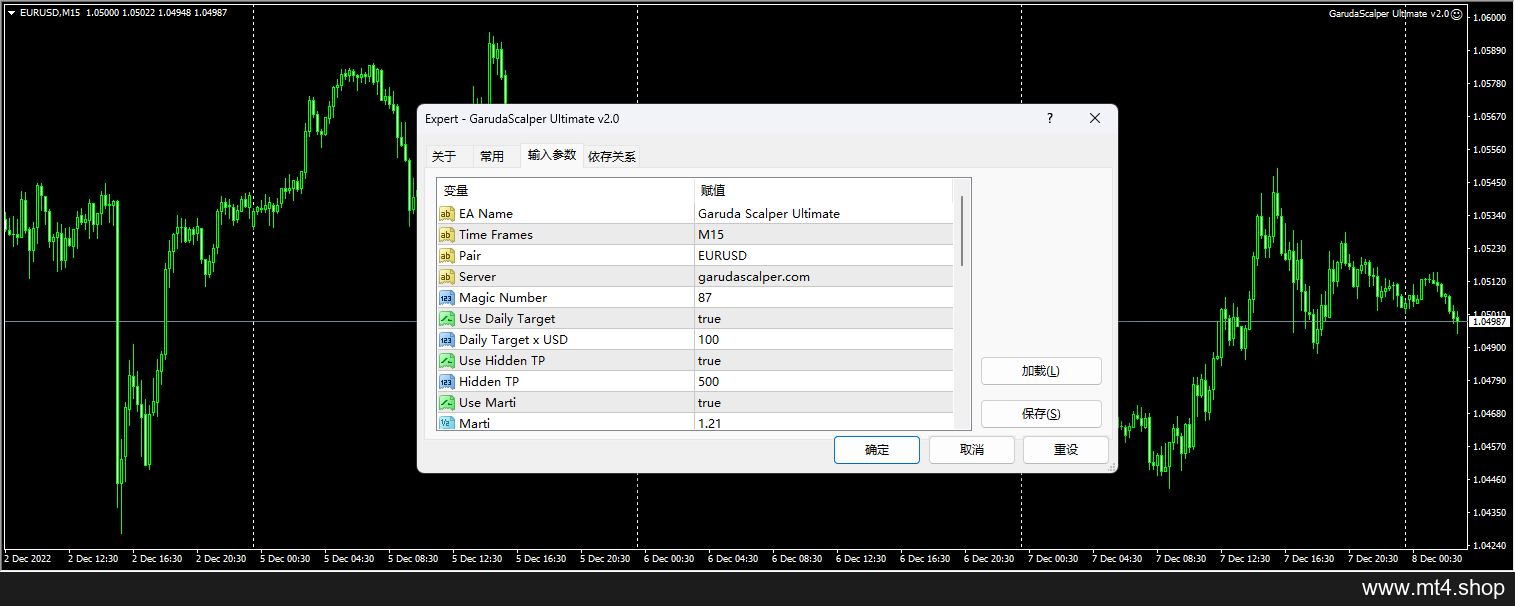Click the integer icon beside Magic Number
Viewport: 1515px width, 606px height.
(447, 298)
